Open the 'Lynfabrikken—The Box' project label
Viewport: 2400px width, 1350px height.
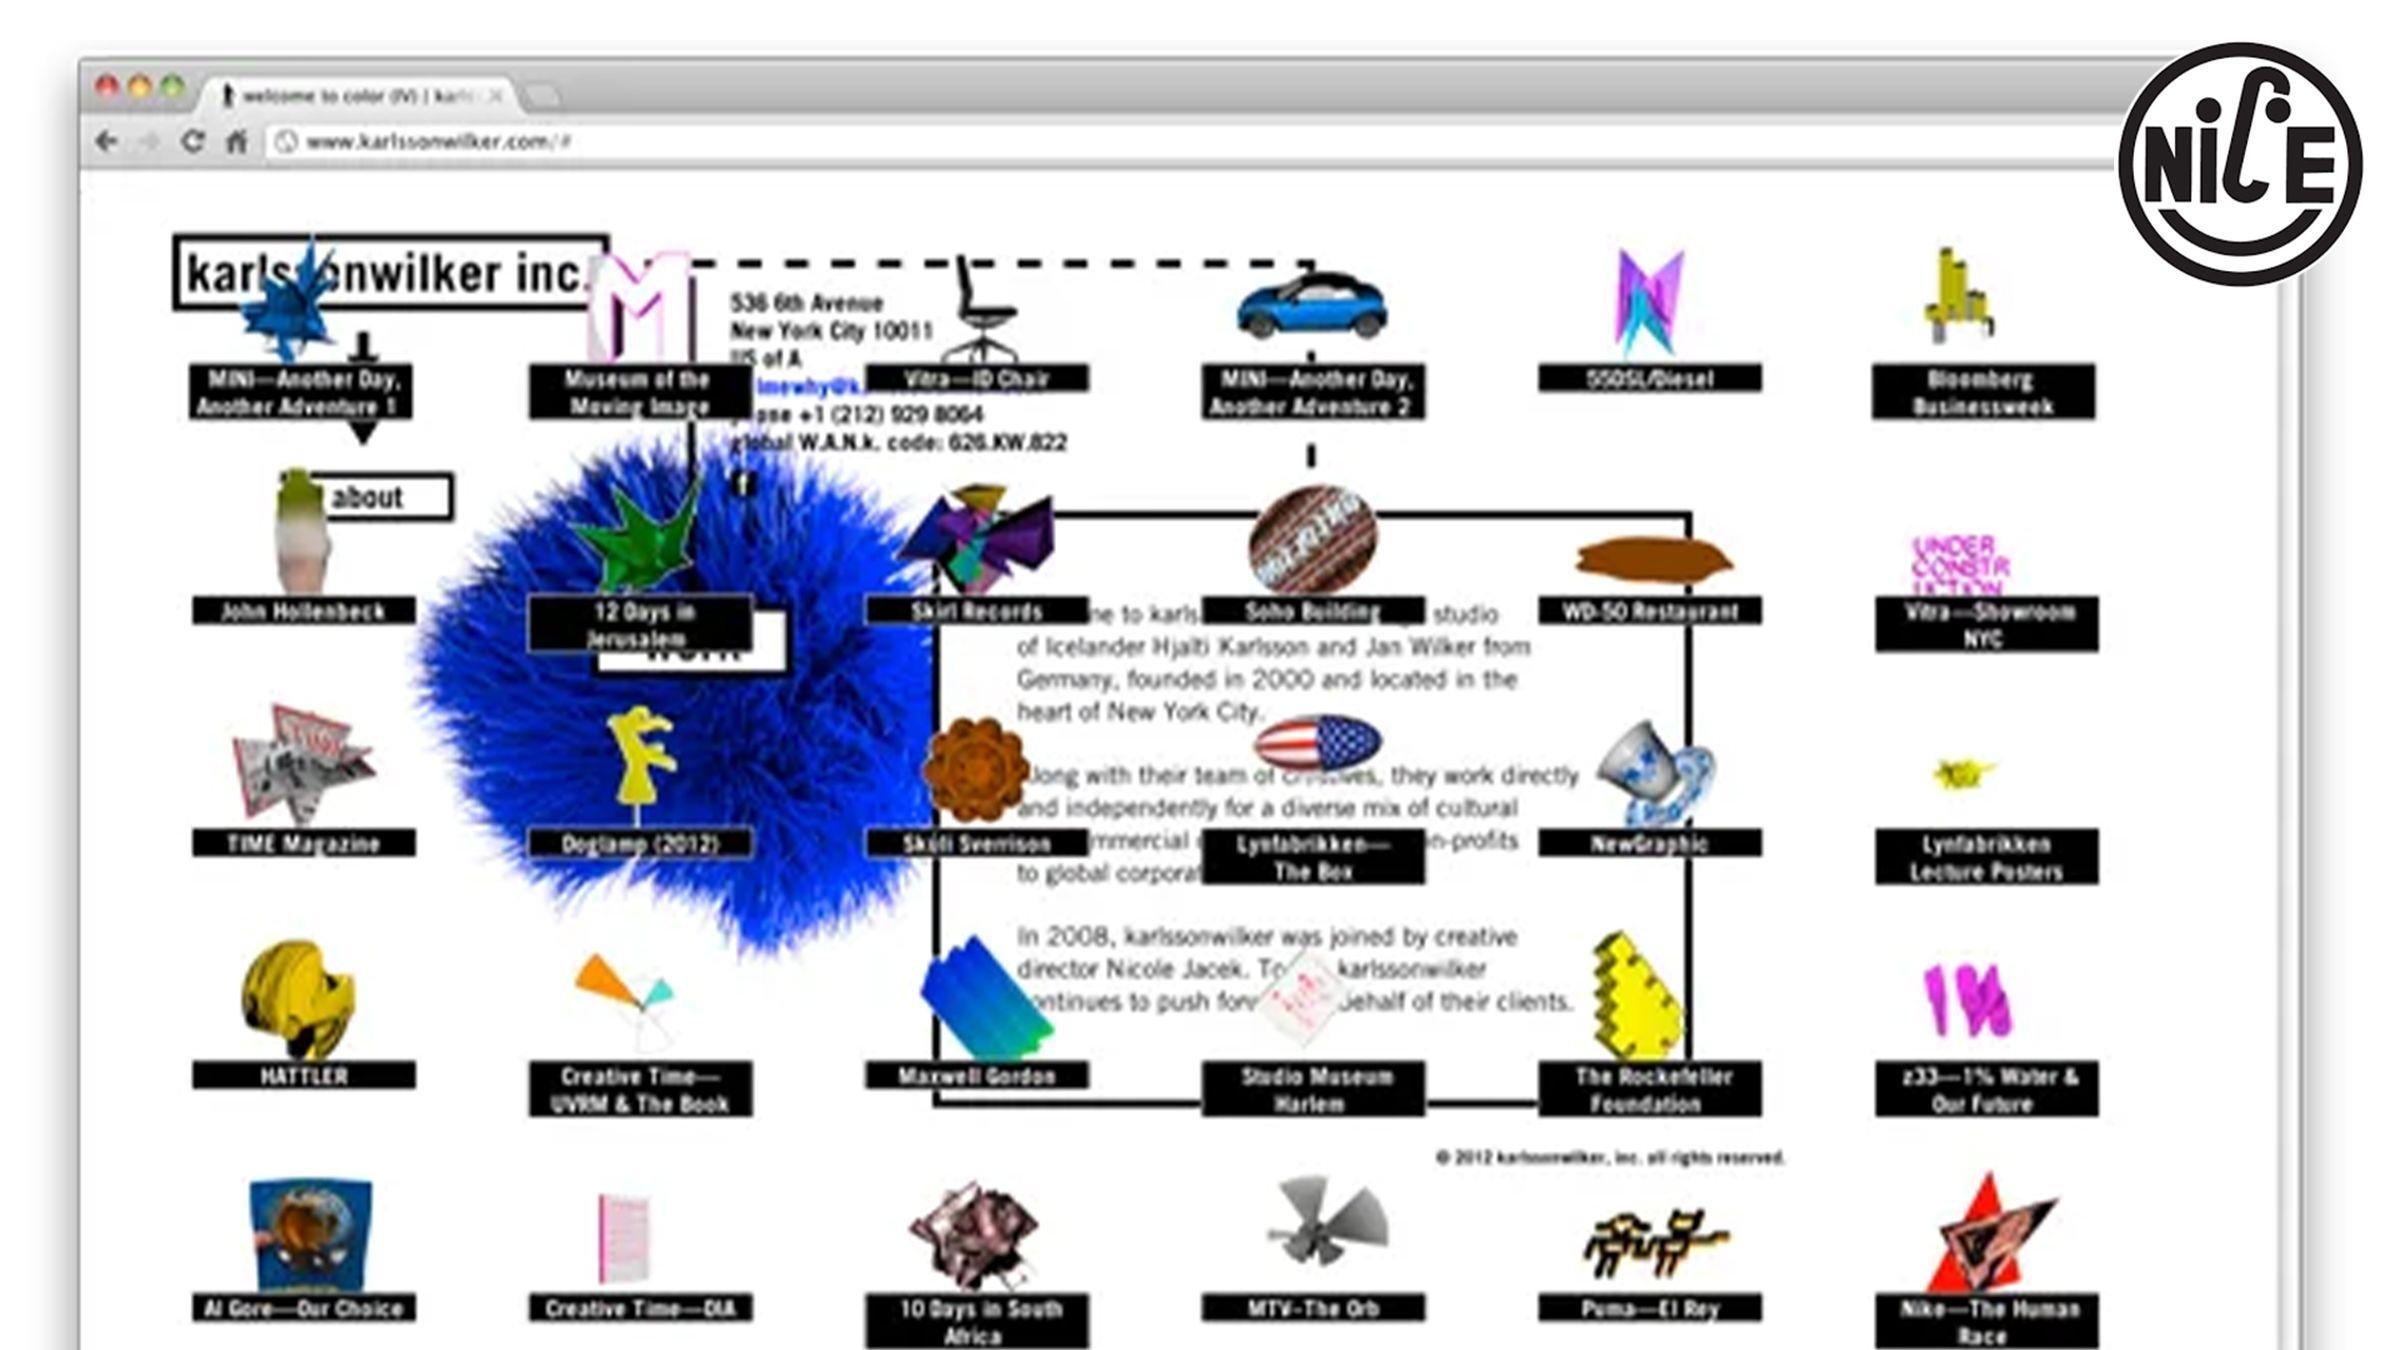tap(1313, 857)
